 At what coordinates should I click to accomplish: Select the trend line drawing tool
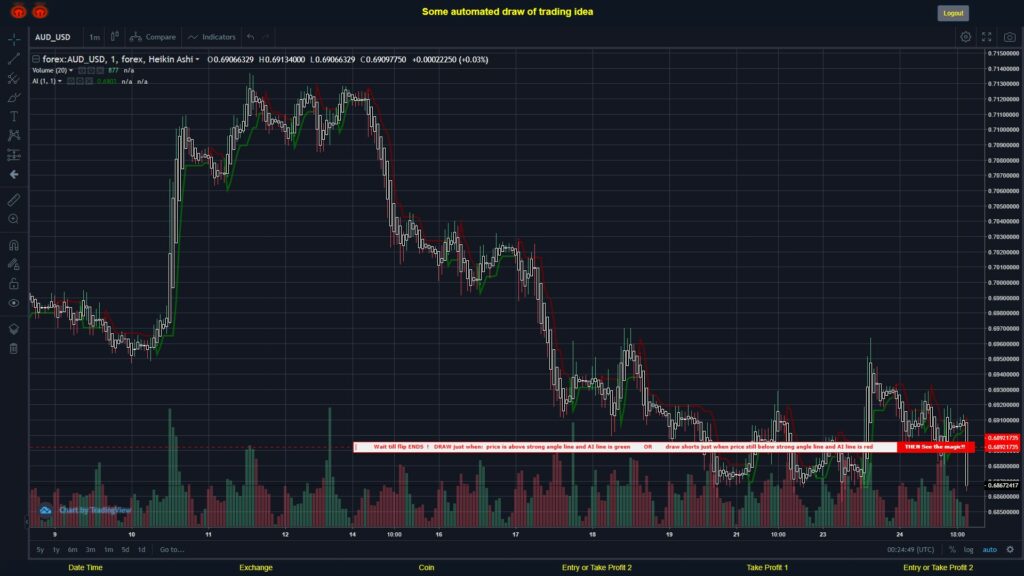[x=14, y=59]
